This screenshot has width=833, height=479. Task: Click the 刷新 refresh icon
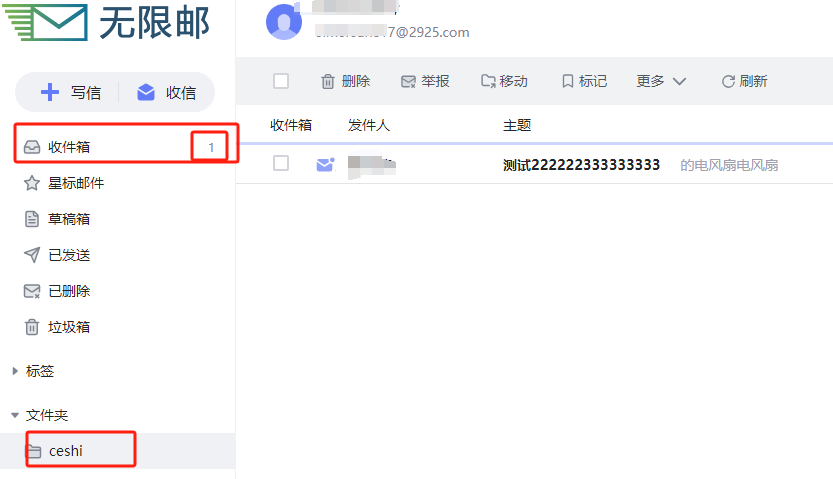728,82
